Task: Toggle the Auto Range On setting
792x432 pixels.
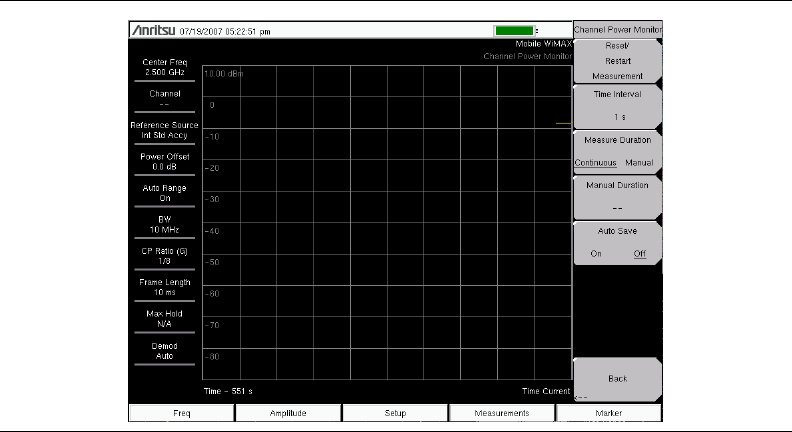Action: coord(164,193)
